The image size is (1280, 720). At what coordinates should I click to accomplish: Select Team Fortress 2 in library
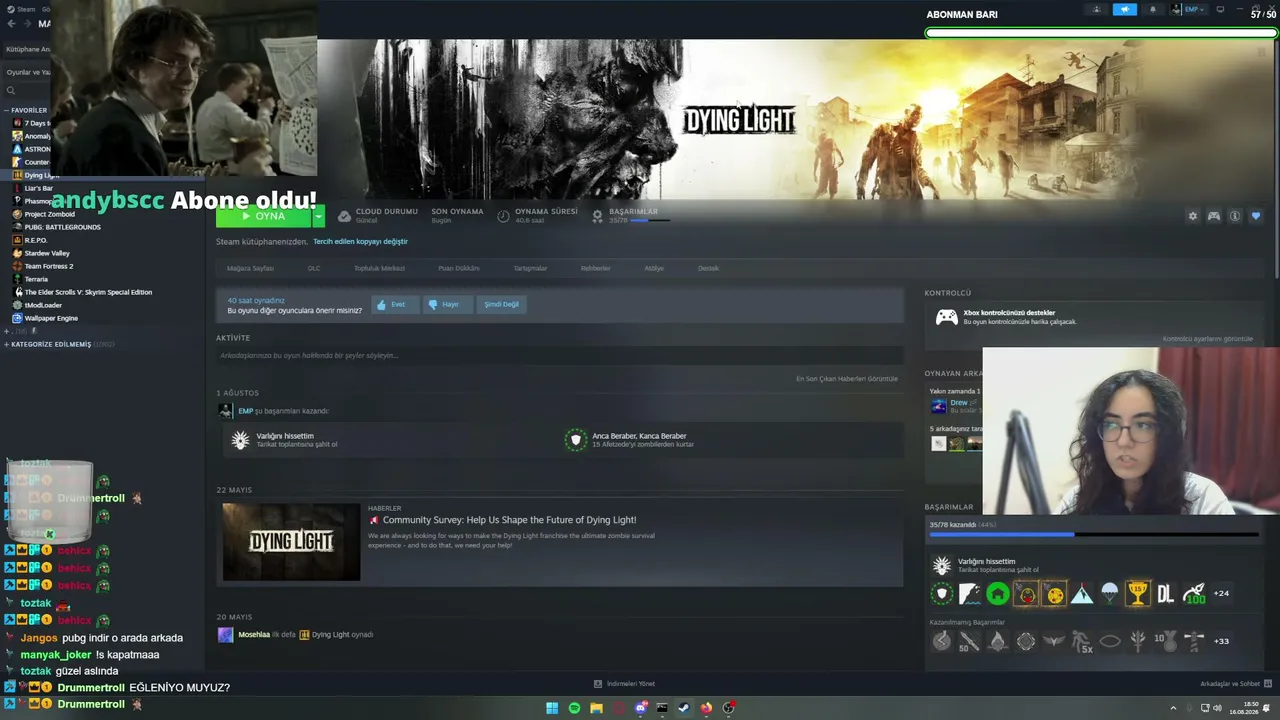pyautogui.click(x=49, y=266)
